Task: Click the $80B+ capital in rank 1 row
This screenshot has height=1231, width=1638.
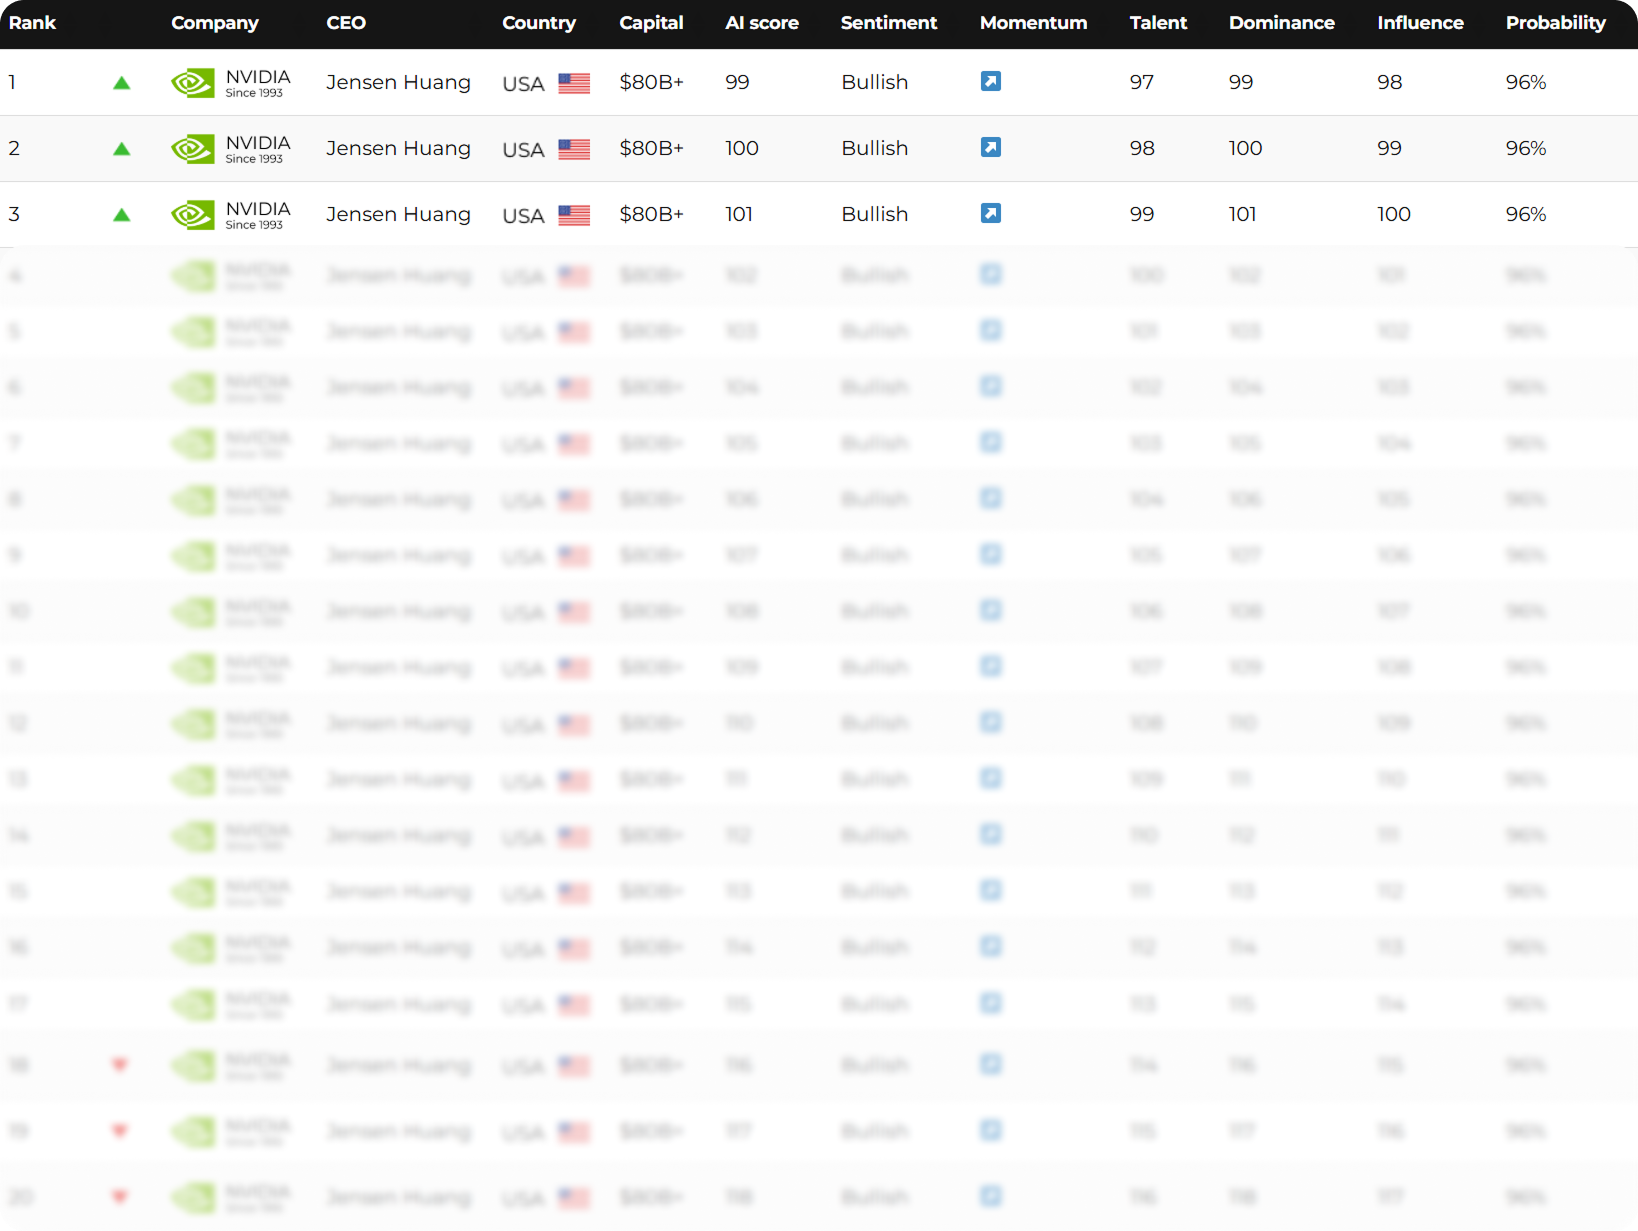Action: [651, 82]
